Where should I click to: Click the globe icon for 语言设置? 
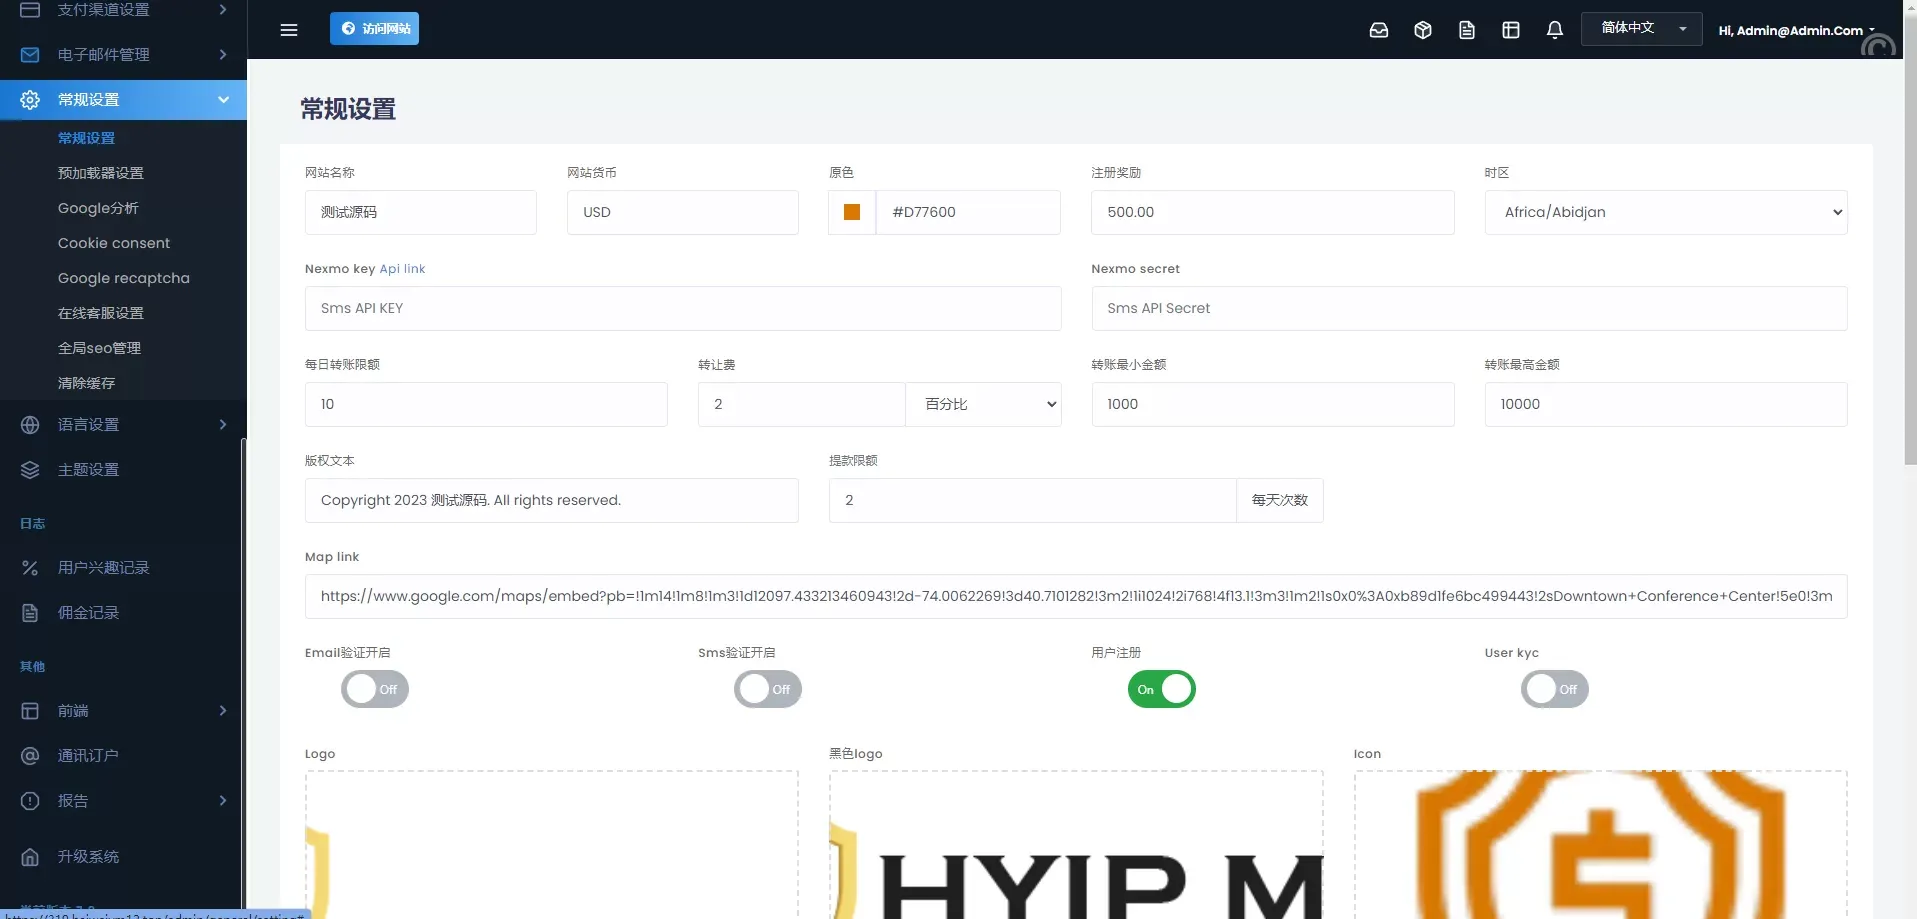[x=30, y=425]
